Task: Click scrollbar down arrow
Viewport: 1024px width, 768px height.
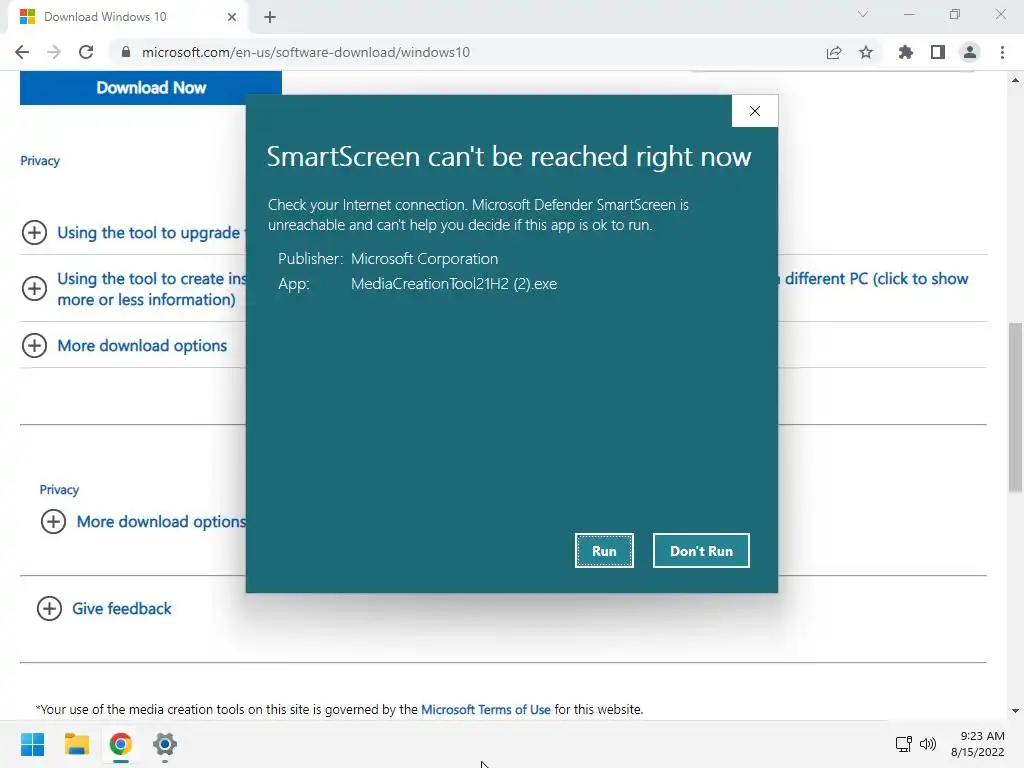Action: (1015, 711)
